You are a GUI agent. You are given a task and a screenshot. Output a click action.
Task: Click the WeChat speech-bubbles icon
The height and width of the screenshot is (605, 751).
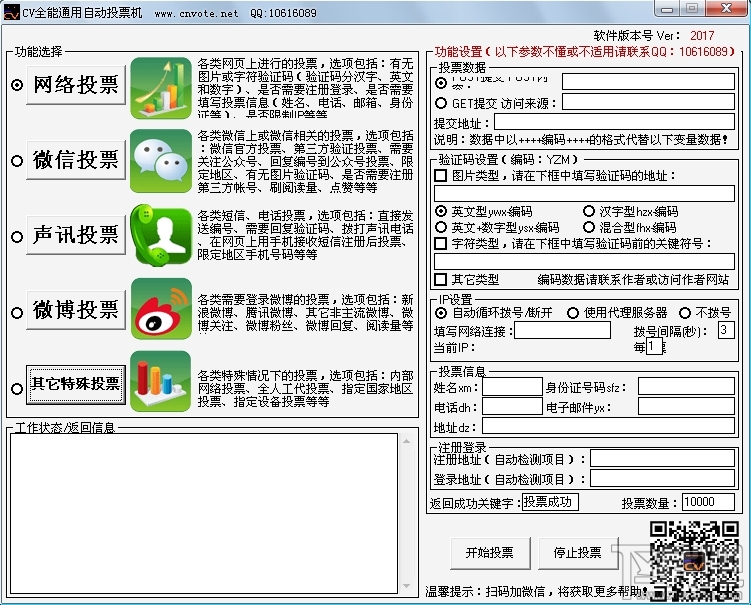[161, 161]
